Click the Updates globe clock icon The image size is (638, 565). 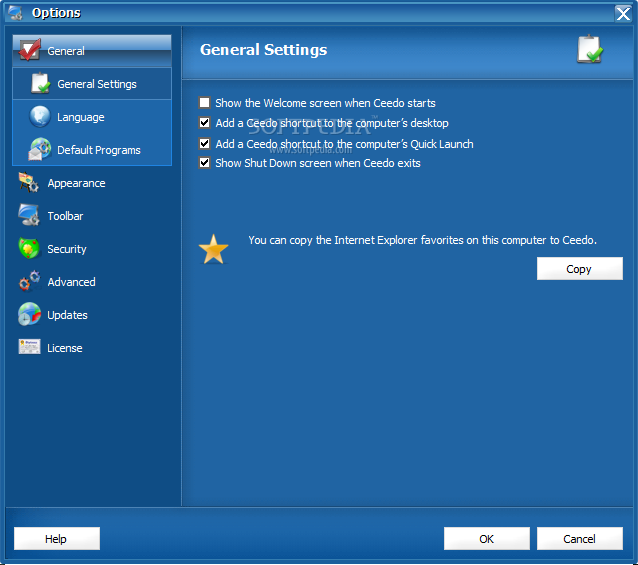pyautogui.click(x=29, y=314)
